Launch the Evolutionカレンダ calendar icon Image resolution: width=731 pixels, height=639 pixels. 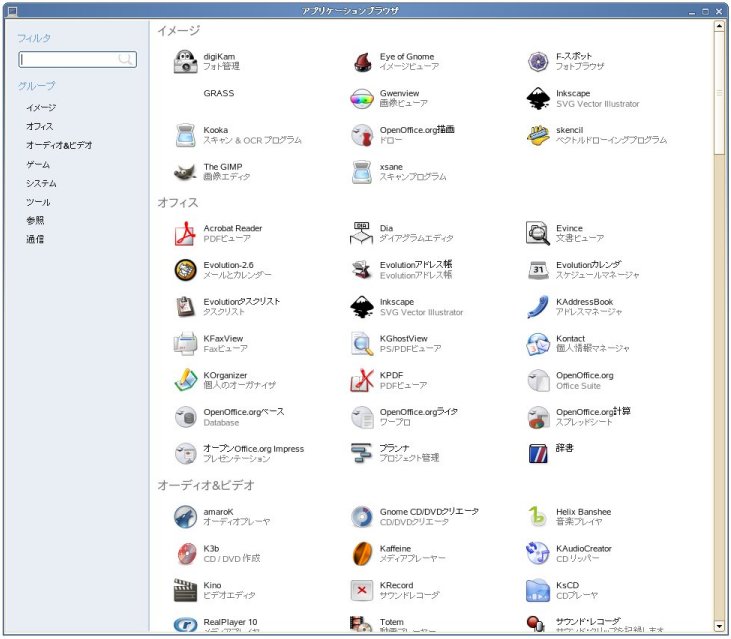[538, 270]
